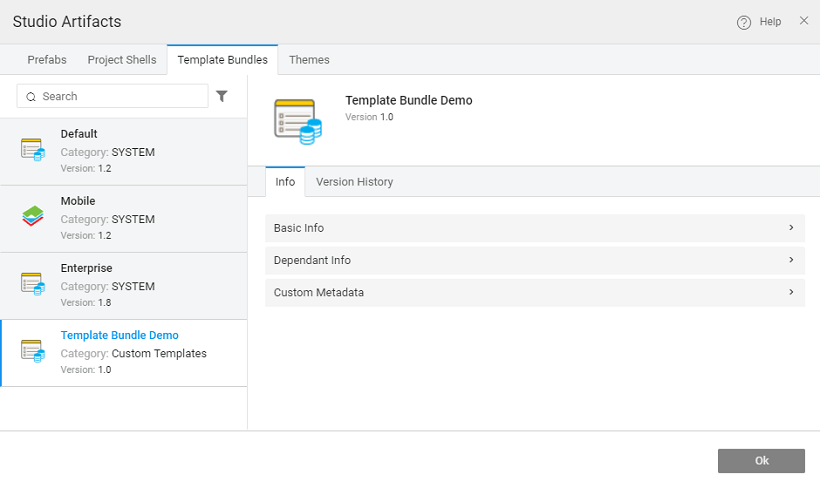Click the Template Bundle Demo list icon

pos(33,351)
